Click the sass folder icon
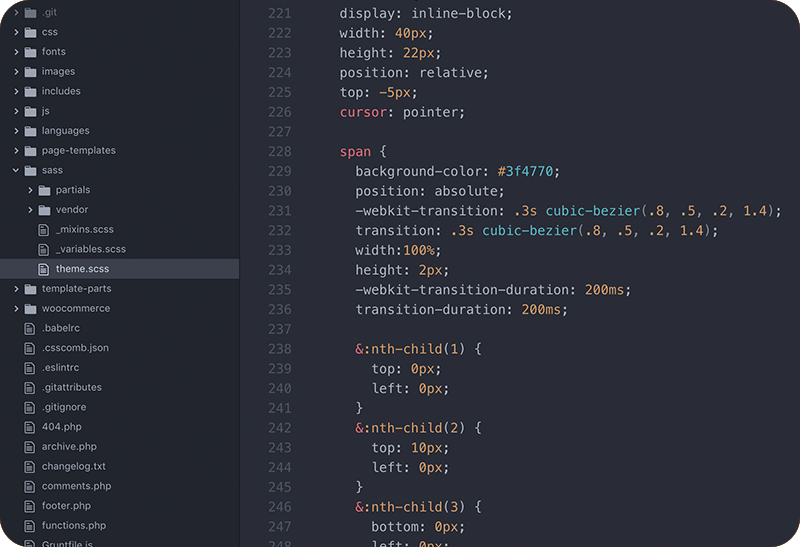Screen dimensions: 800x547 (31, 170)
